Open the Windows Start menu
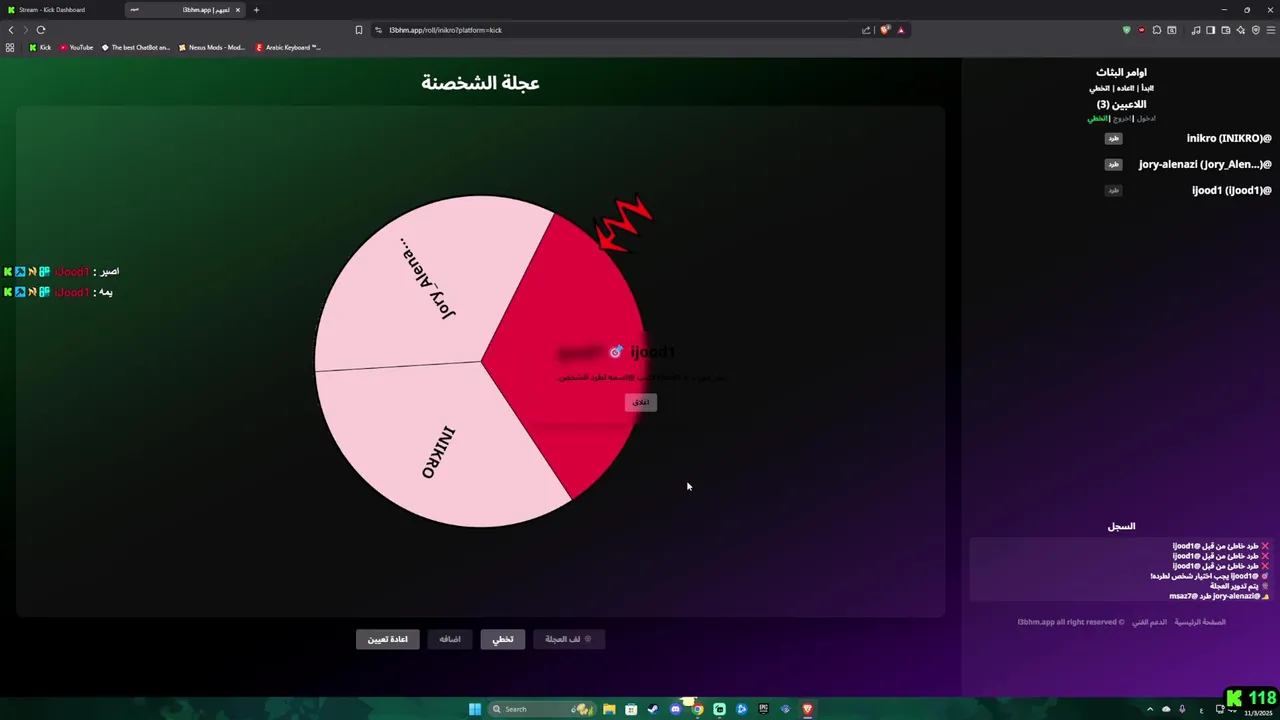Image resolution: width=1280 pixels, height=720 pixels. (475, 709)
